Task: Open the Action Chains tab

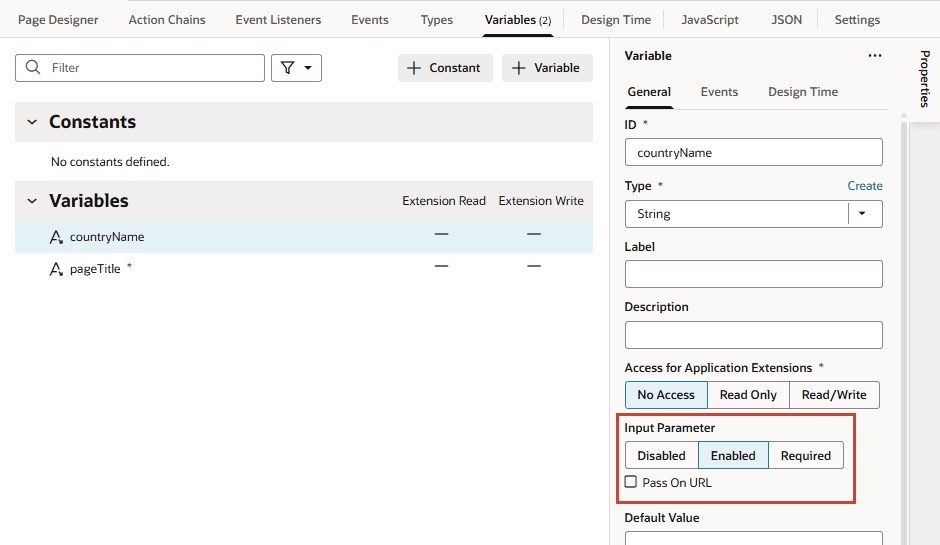Action: point(167,20)
